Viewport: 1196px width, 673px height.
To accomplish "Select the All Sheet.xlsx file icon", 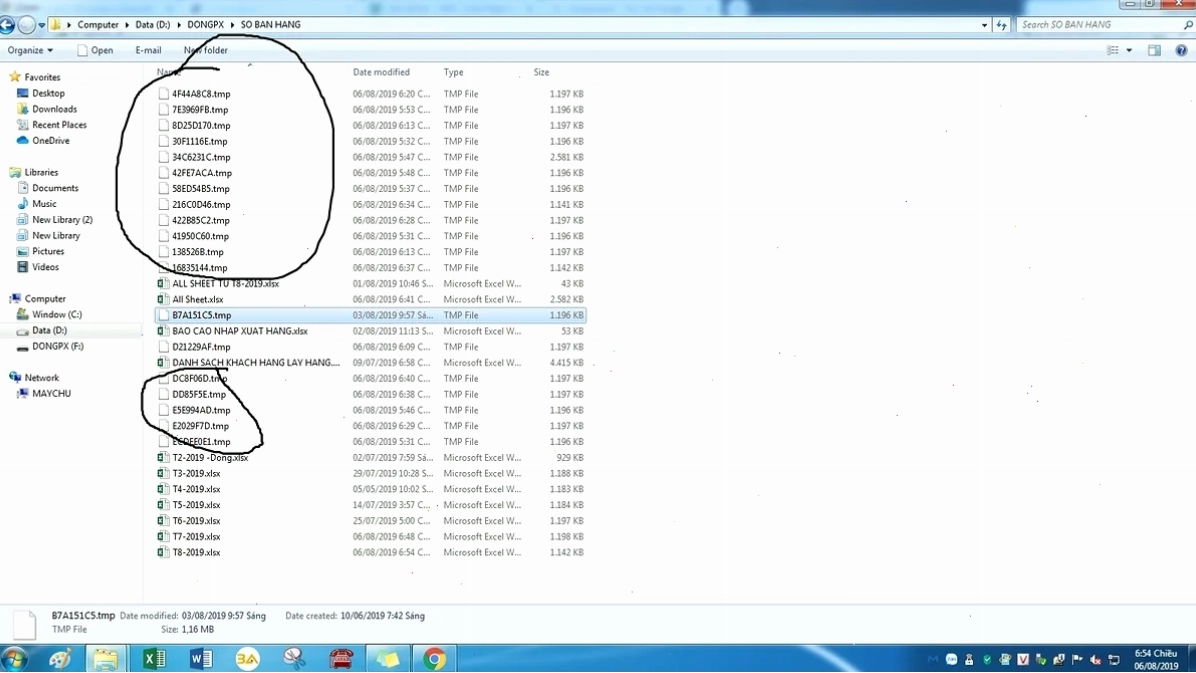I will 162,299.
